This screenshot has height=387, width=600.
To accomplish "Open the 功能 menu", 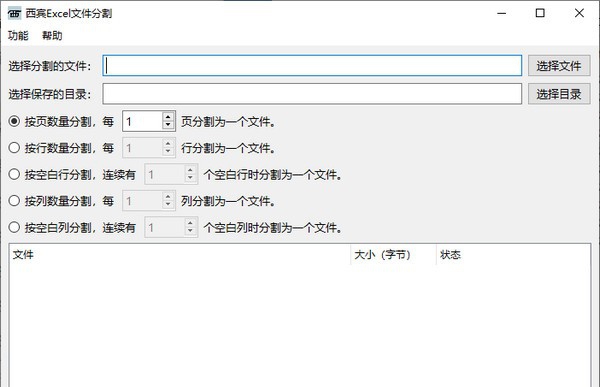I will 18,36.
